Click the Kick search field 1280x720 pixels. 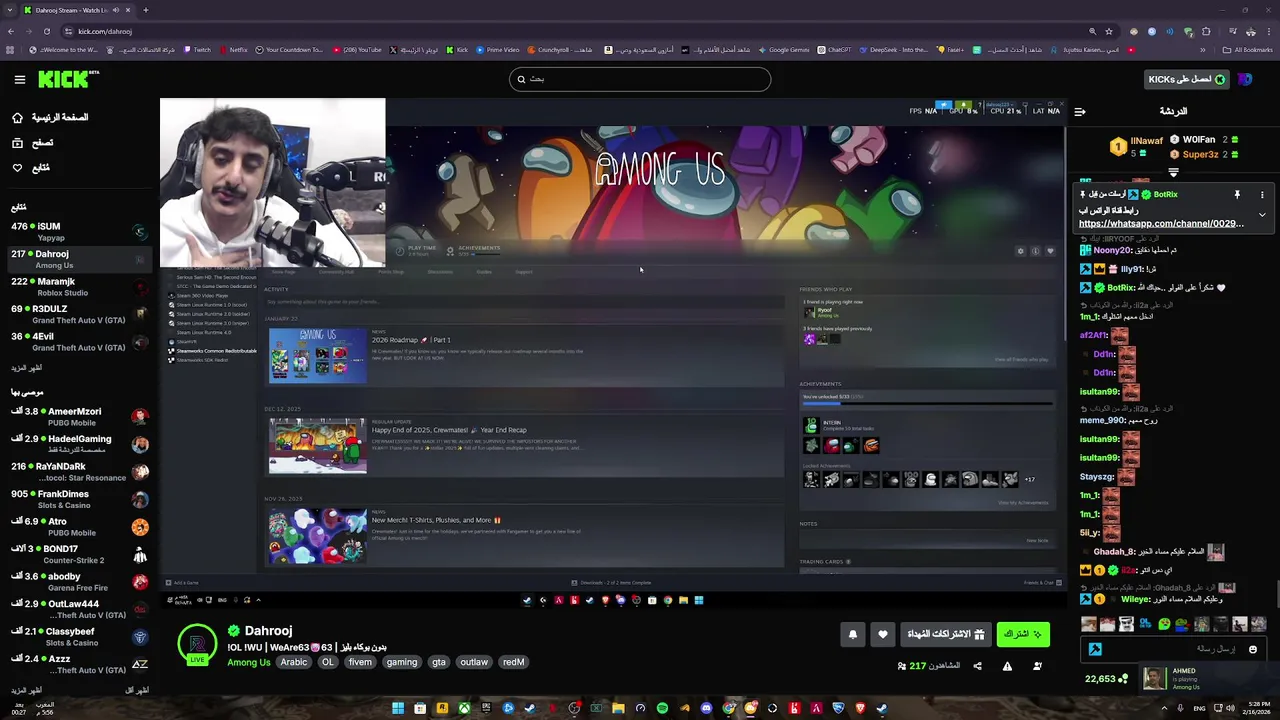click(640, 79)
